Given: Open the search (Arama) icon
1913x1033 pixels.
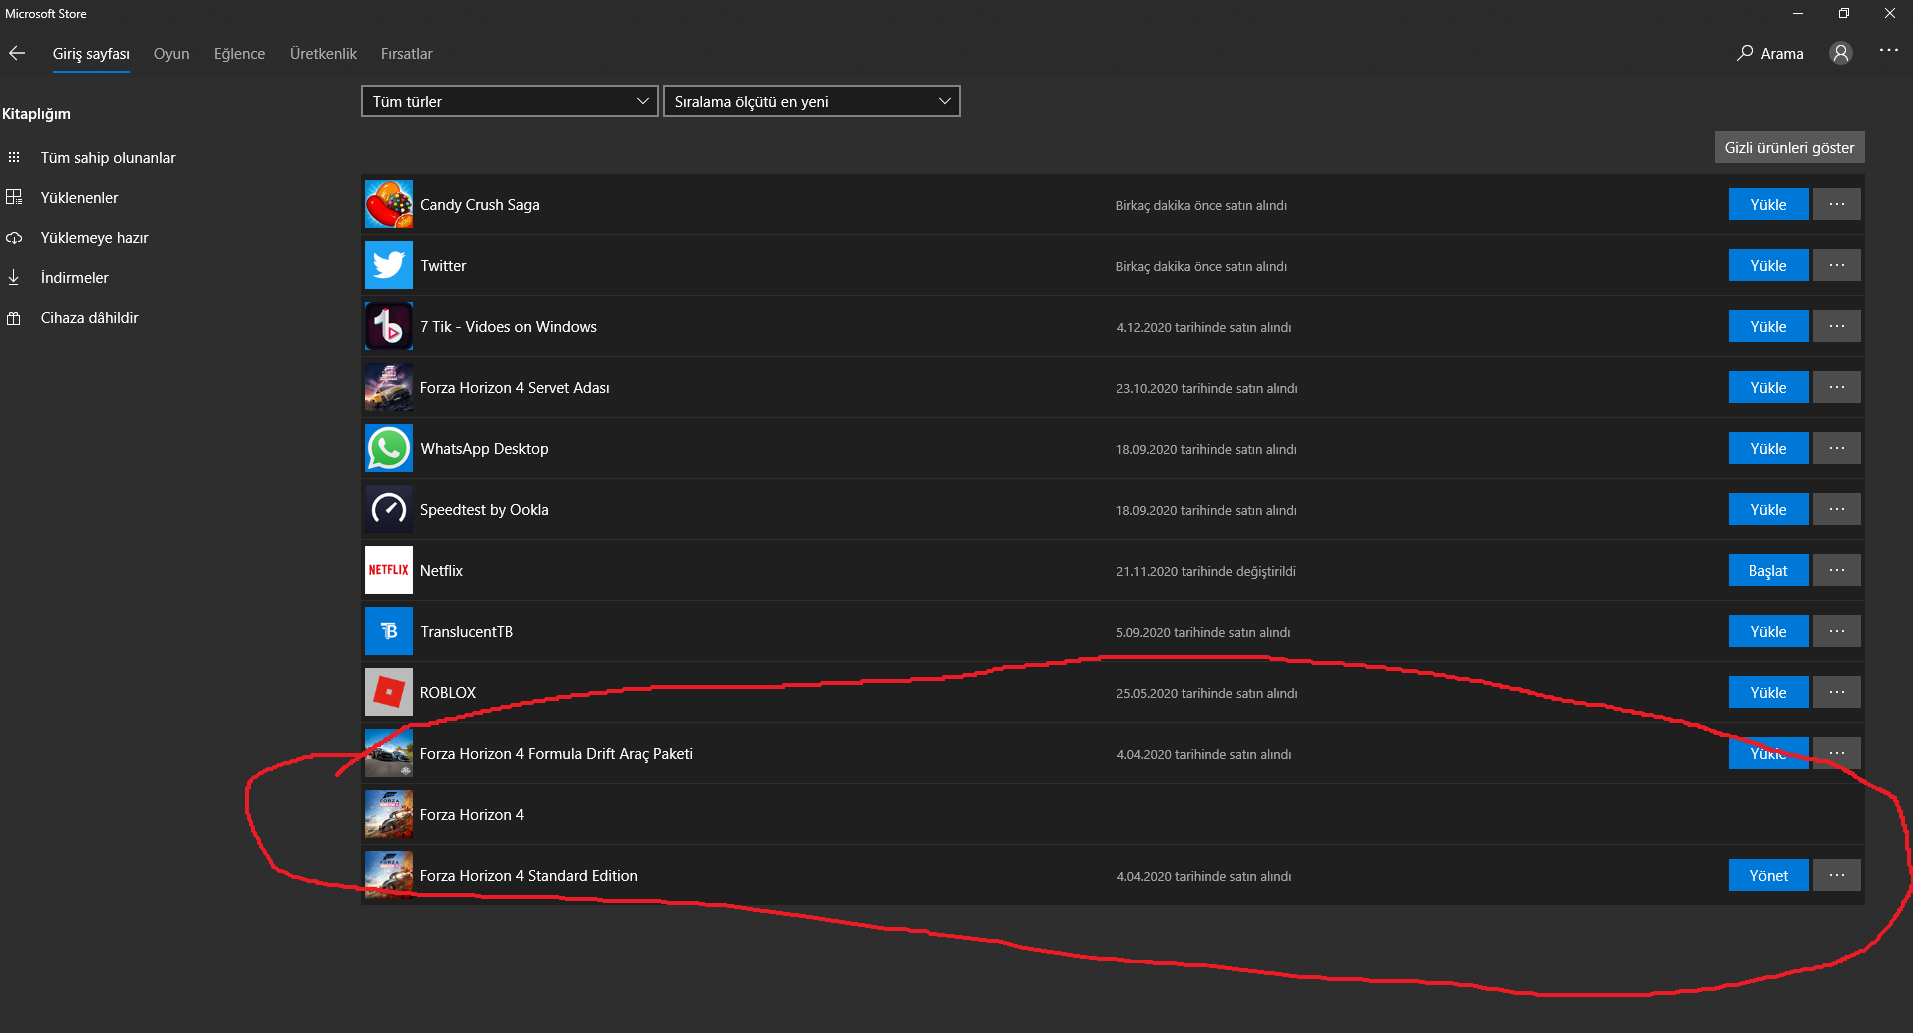Looking at the screenshot, I should click(1745, 53).
